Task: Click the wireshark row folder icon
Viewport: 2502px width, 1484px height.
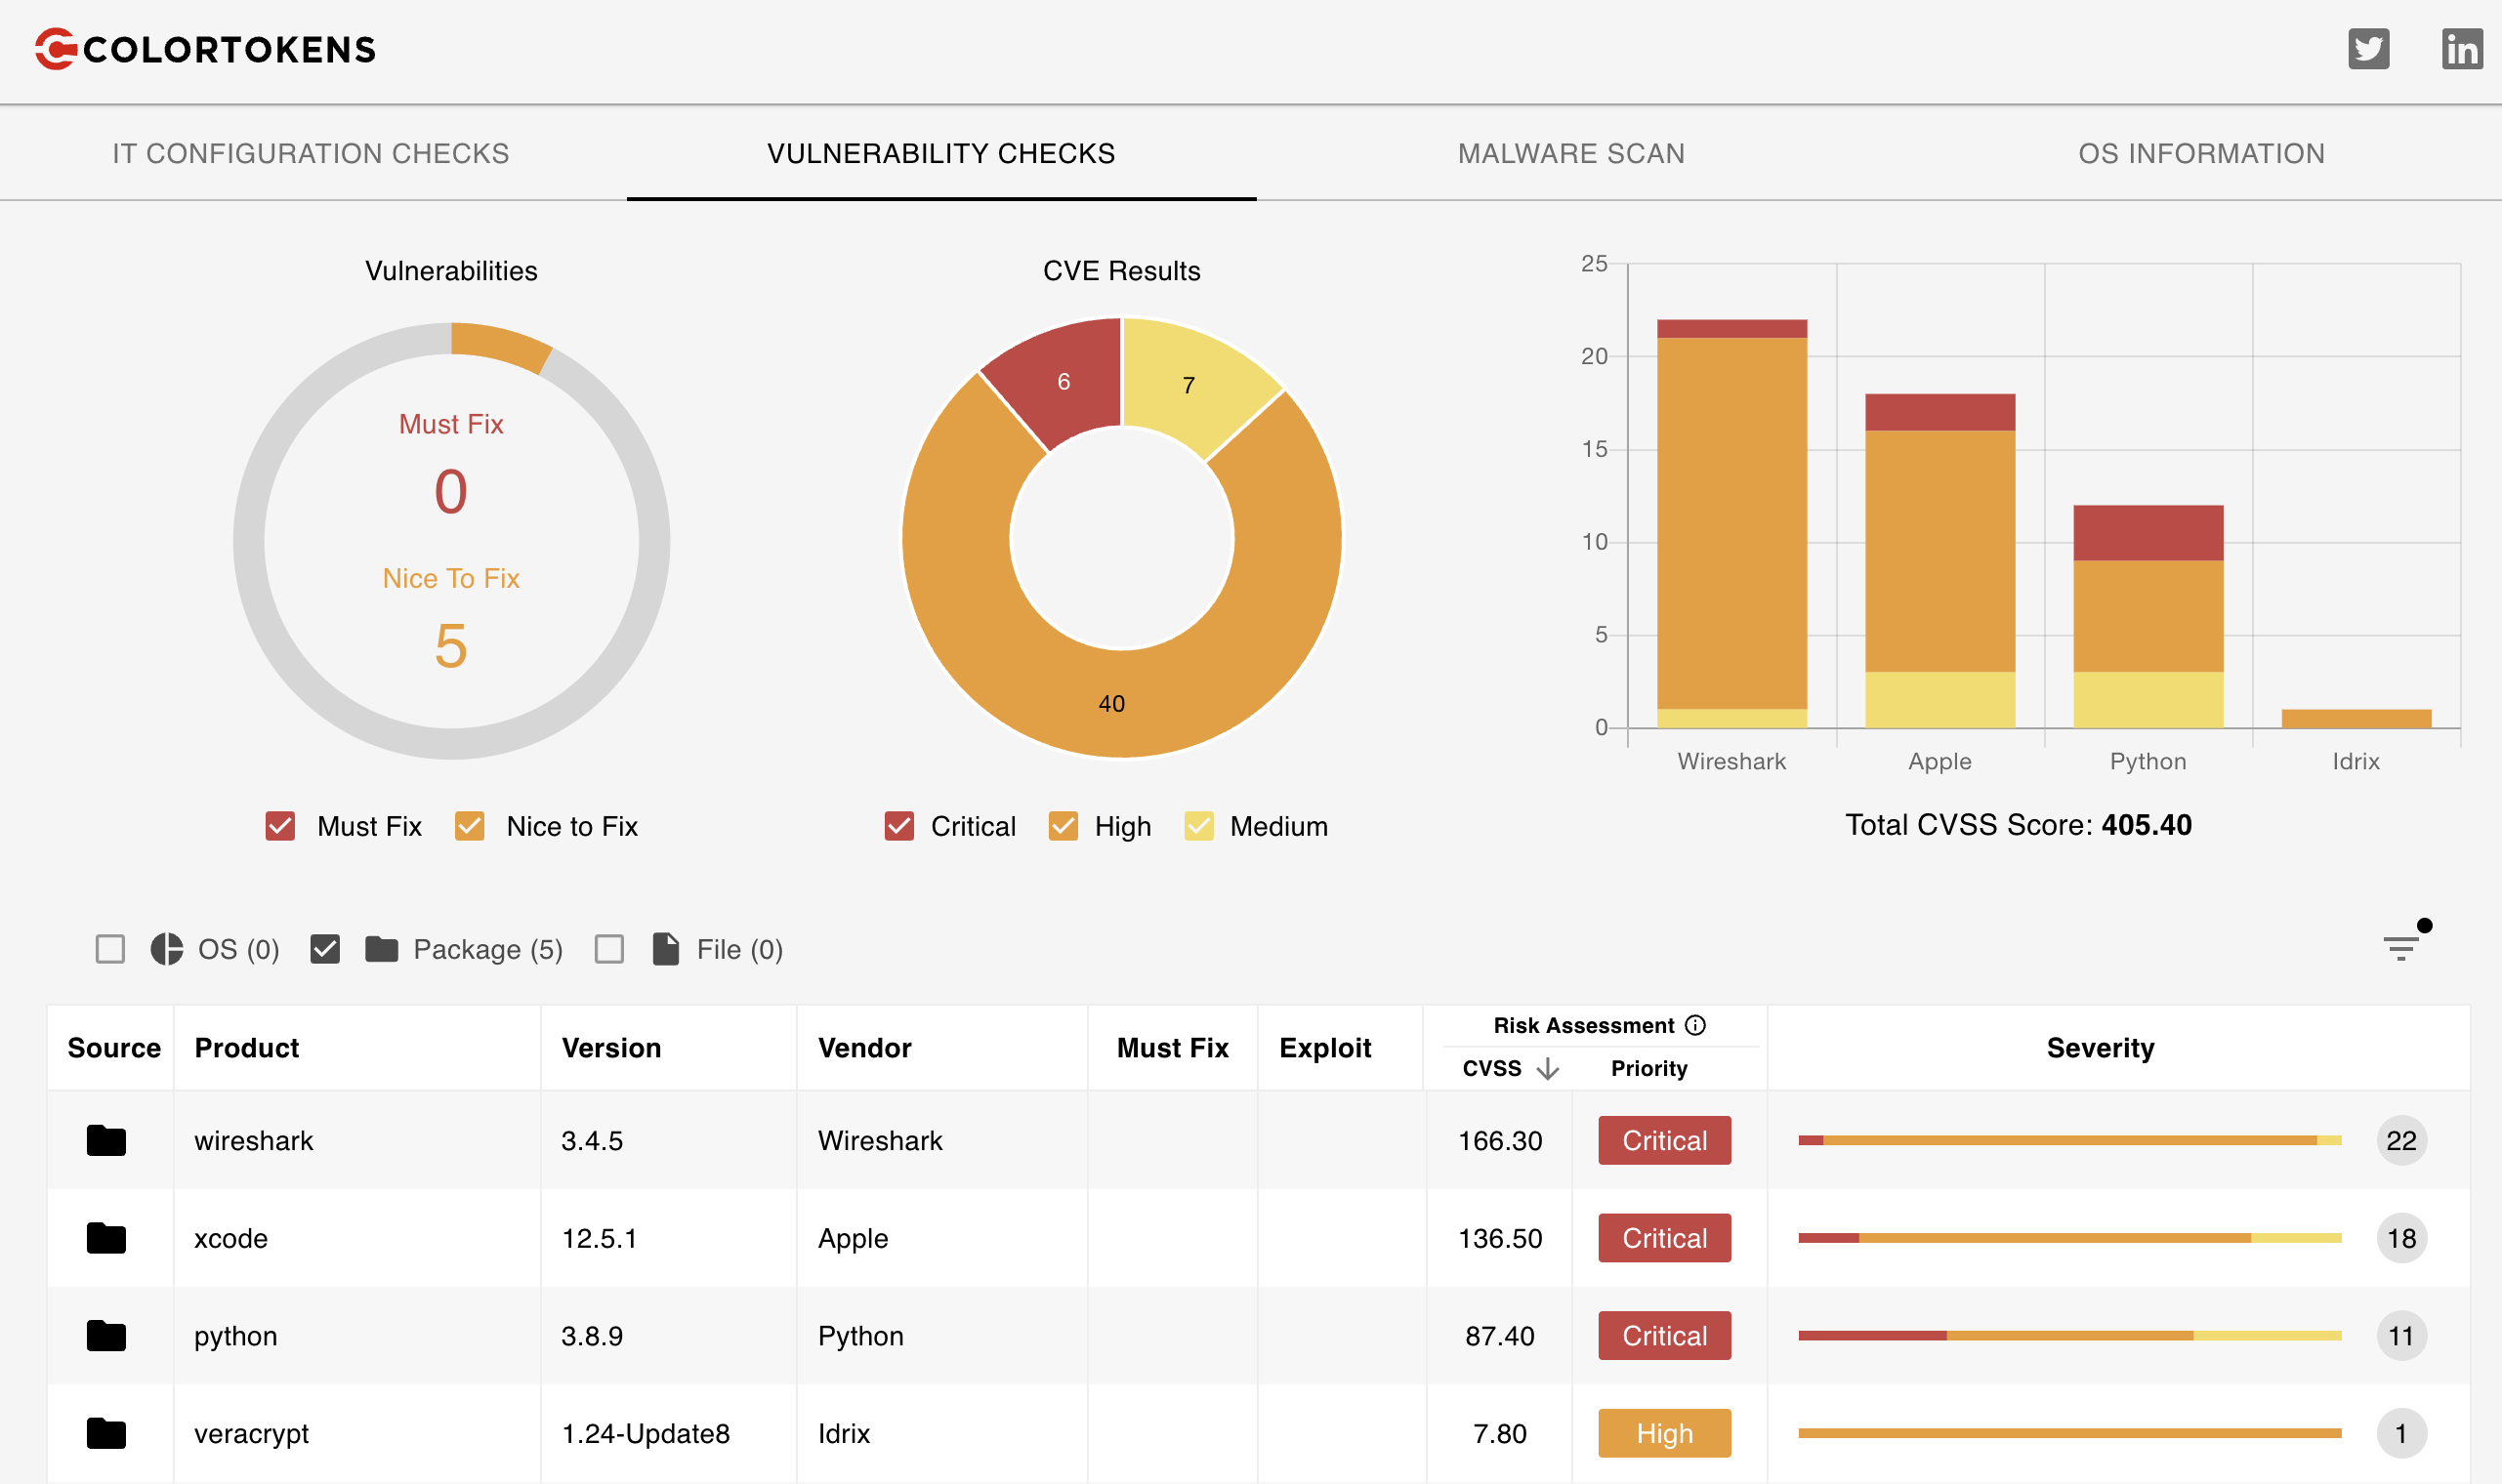Action: (106, 1140)
